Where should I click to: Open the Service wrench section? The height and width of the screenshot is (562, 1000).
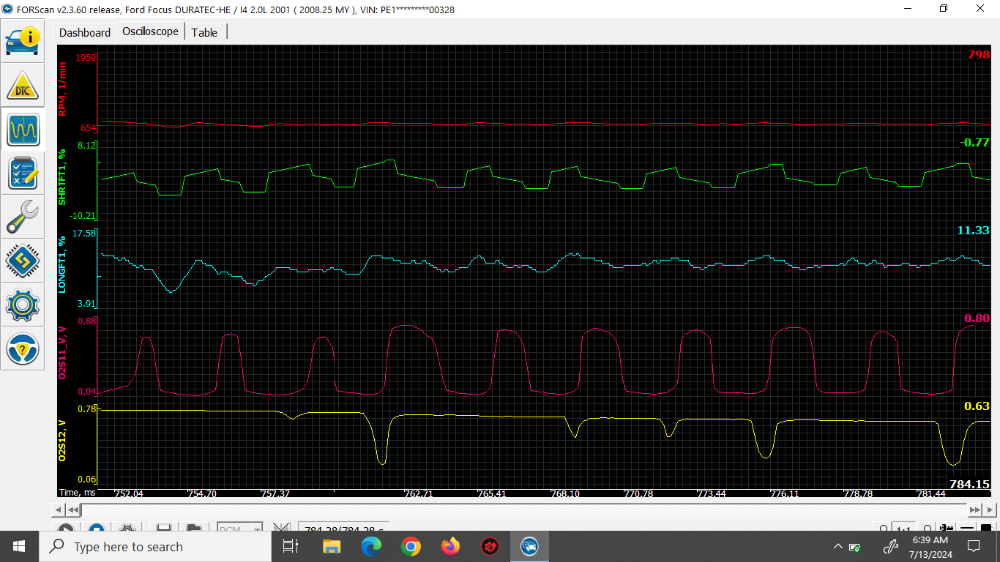(23, 217)
